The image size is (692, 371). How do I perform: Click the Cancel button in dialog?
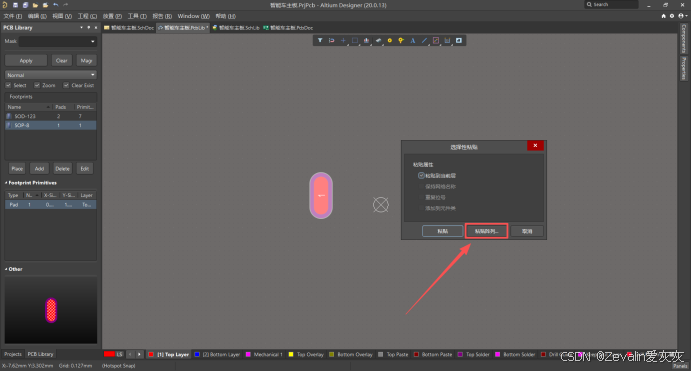coord(527,231)
